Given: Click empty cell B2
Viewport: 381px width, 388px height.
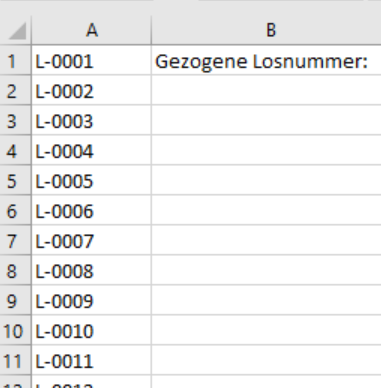Looking at the screenshot, I should tap(267, 90).
